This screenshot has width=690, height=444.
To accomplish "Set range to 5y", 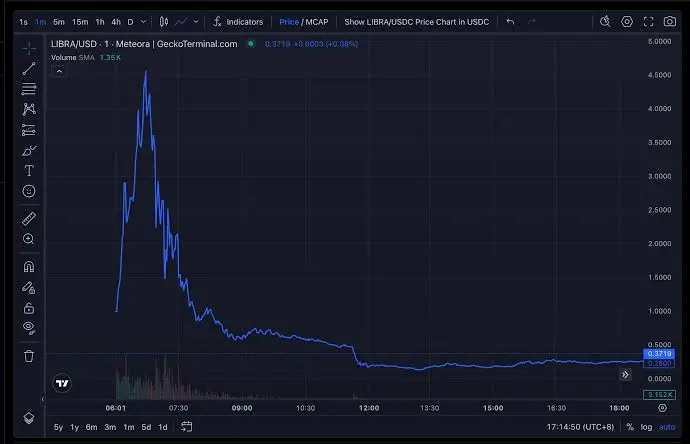I will (x=58, y=427).
